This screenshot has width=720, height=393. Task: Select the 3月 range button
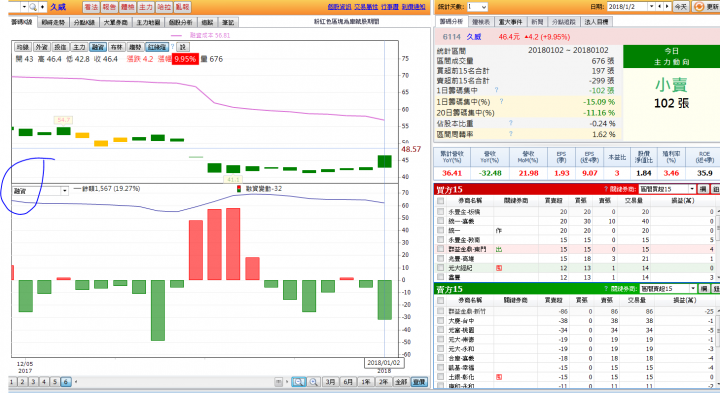330,382
